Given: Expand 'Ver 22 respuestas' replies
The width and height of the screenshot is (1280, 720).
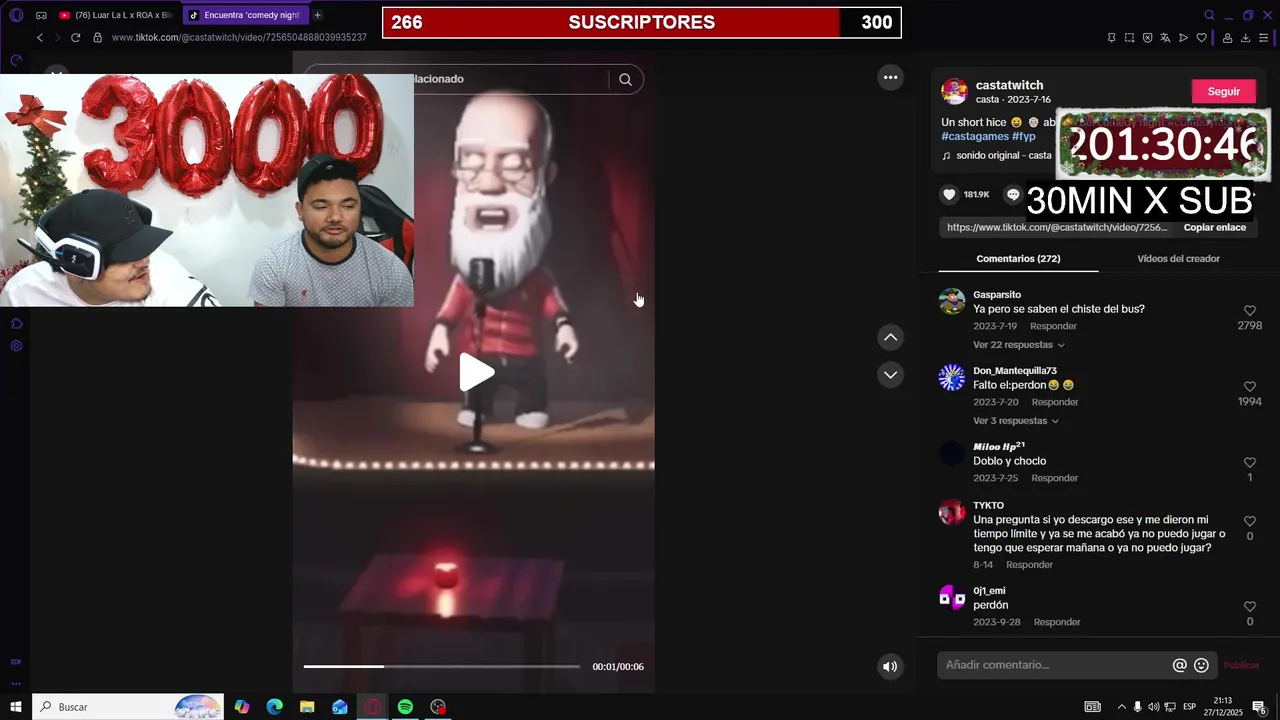Looking at the screenshot, I should coord(1019,345).
